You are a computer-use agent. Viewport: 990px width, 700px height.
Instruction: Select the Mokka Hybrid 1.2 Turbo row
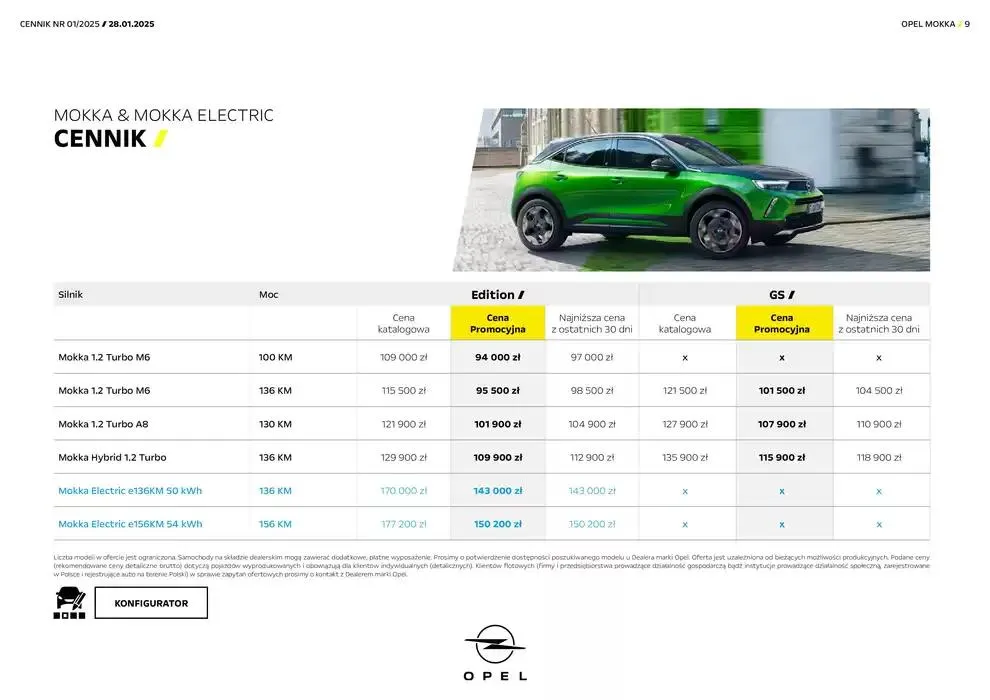click(112, 457)
